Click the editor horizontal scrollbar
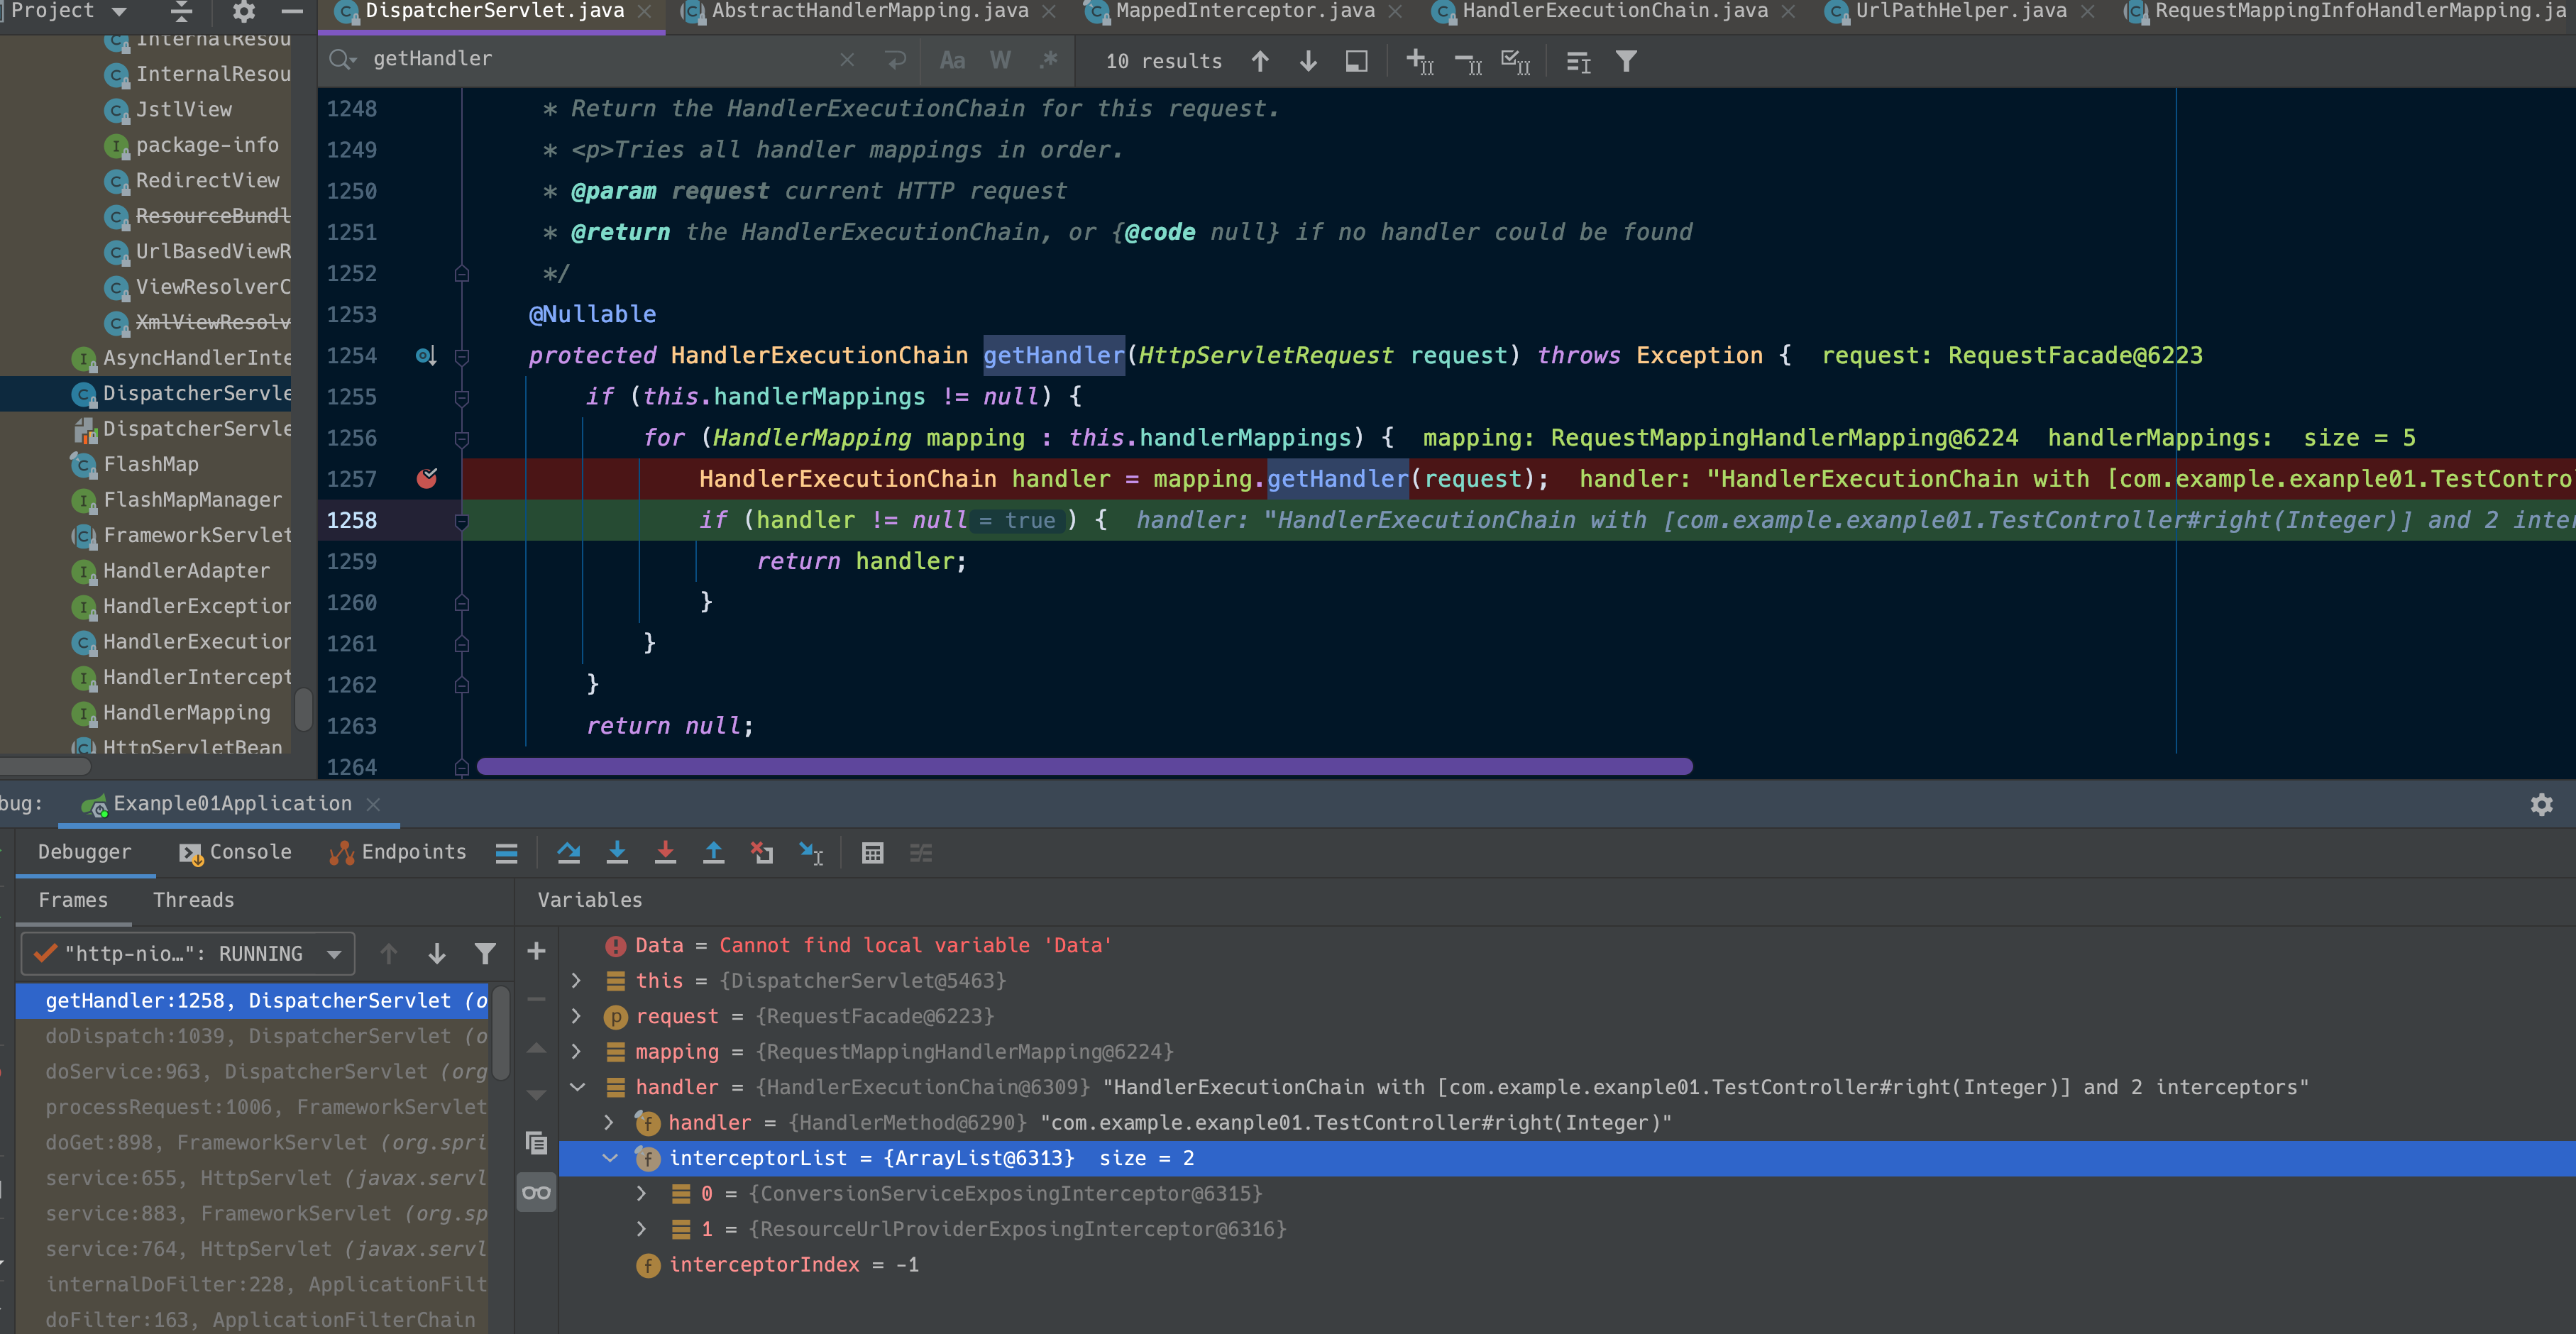Image resolution: width=2576 pixels, height=1334 pixels. click(1084, 767)
